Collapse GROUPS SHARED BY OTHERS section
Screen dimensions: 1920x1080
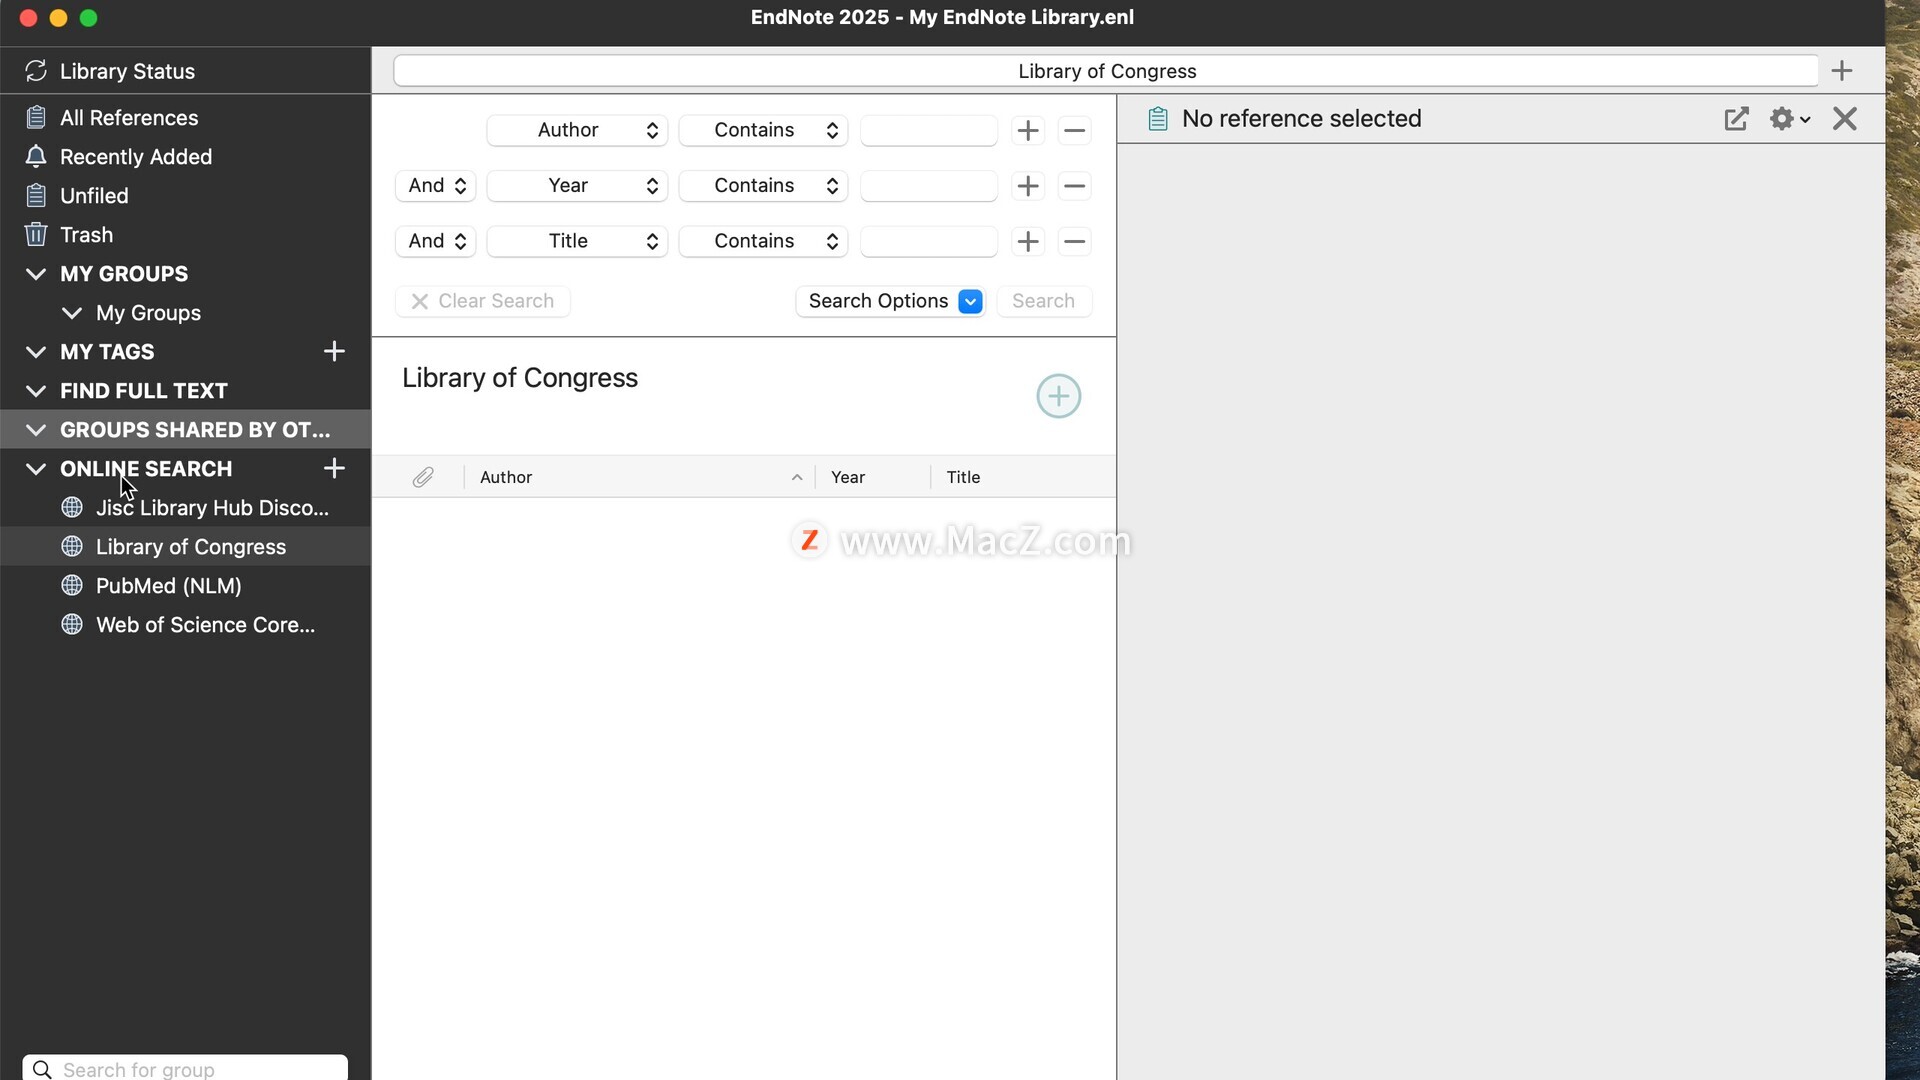point(36,430)
